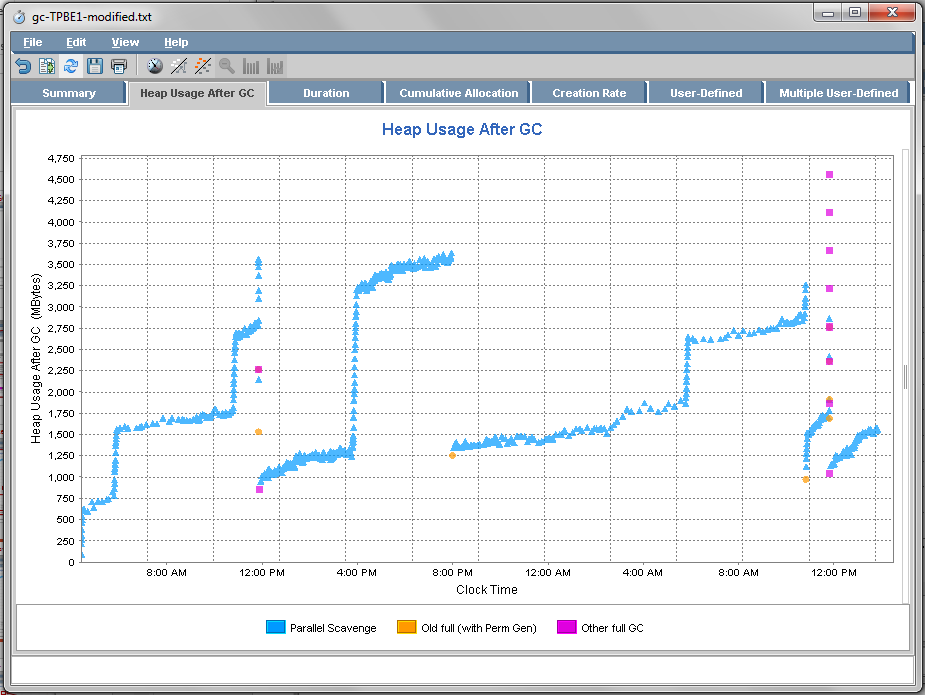
Task: Click the clock time-mode icon
Action: coord(155,66)
